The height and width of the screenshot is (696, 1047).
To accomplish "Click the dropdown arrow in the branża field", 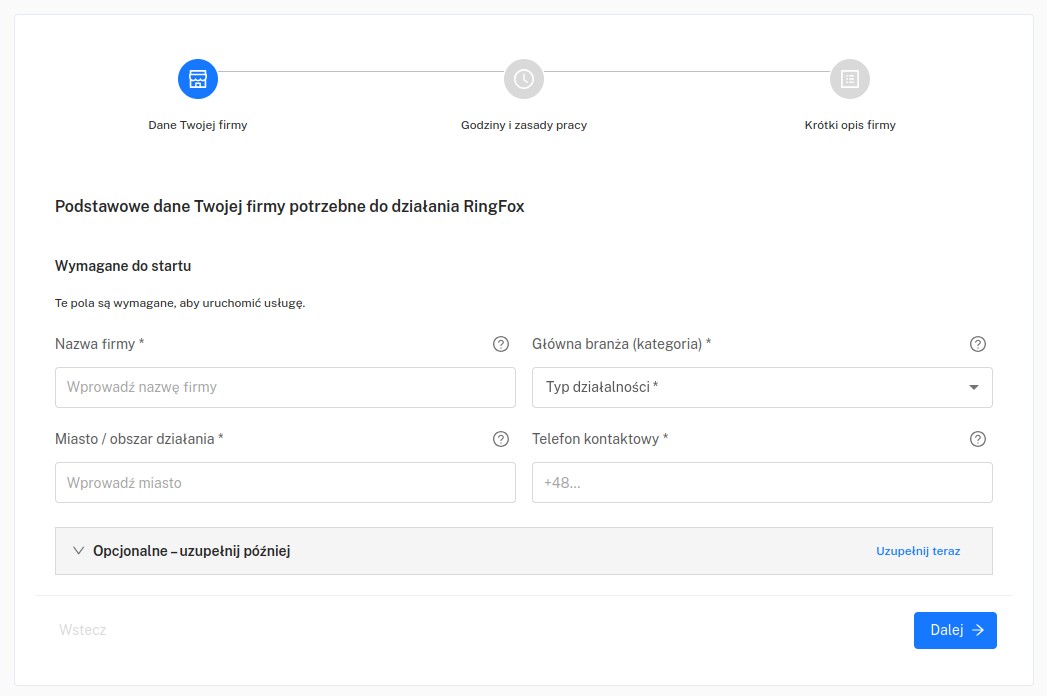I will (974, 388).
